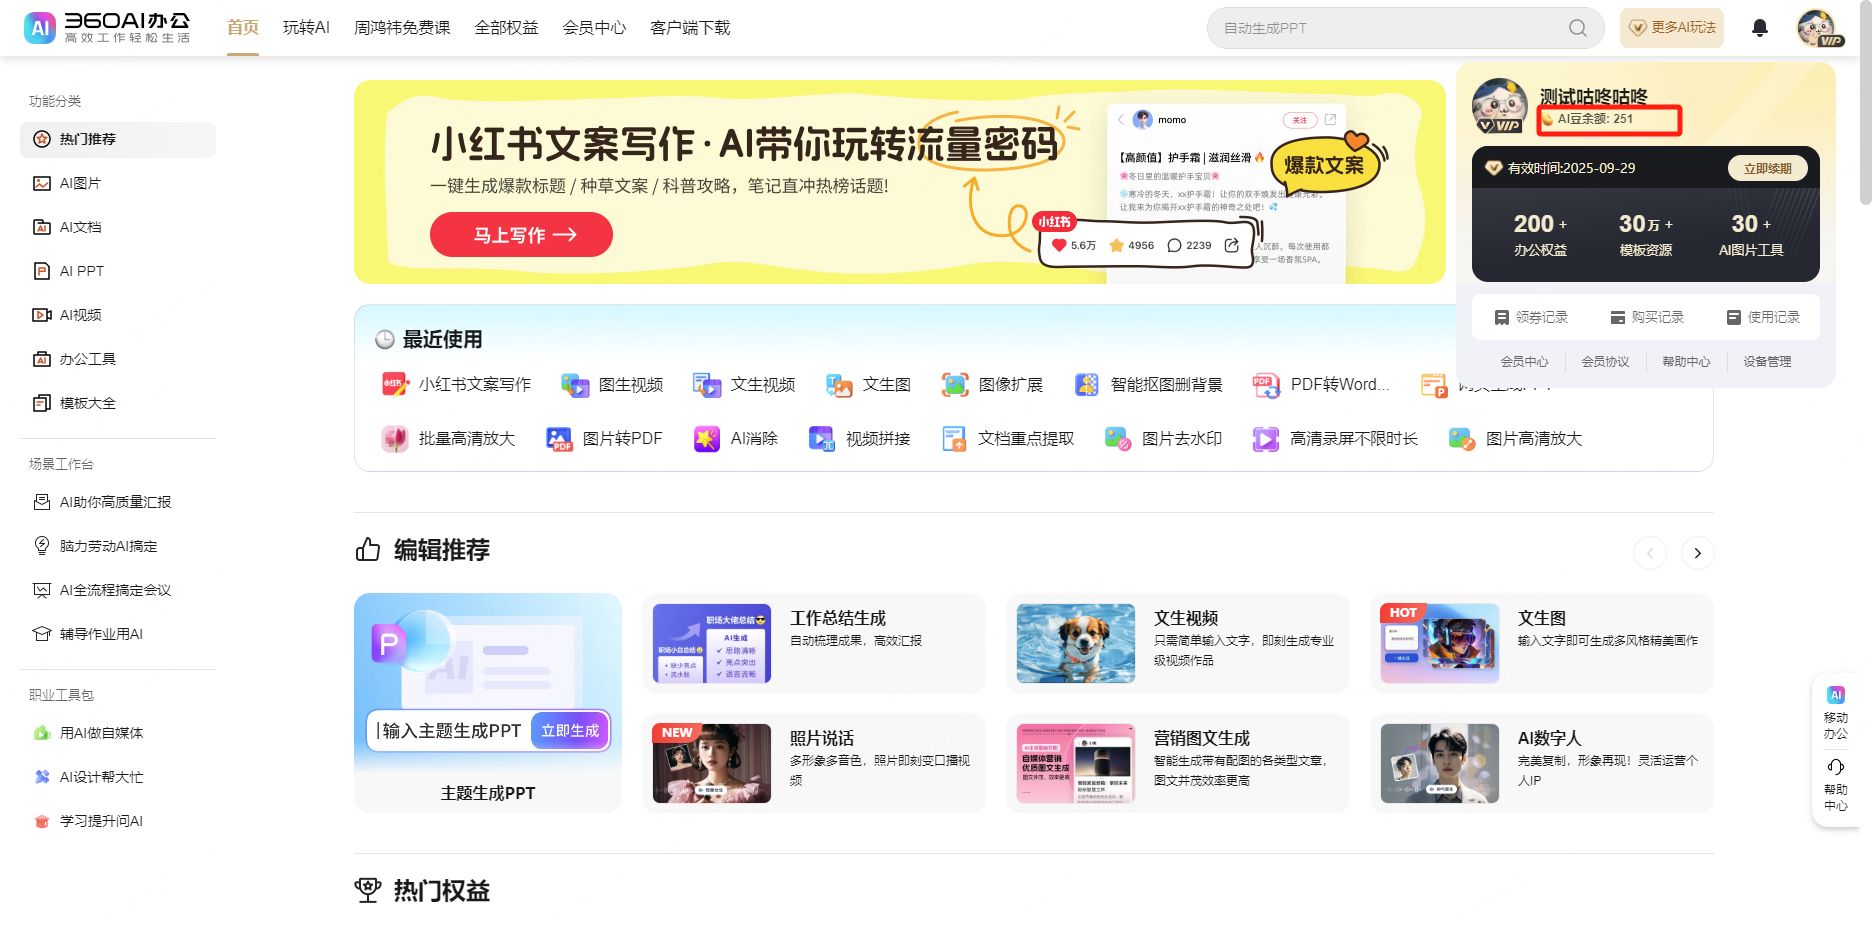Select AI视频 in sidebar

[118, 315]
